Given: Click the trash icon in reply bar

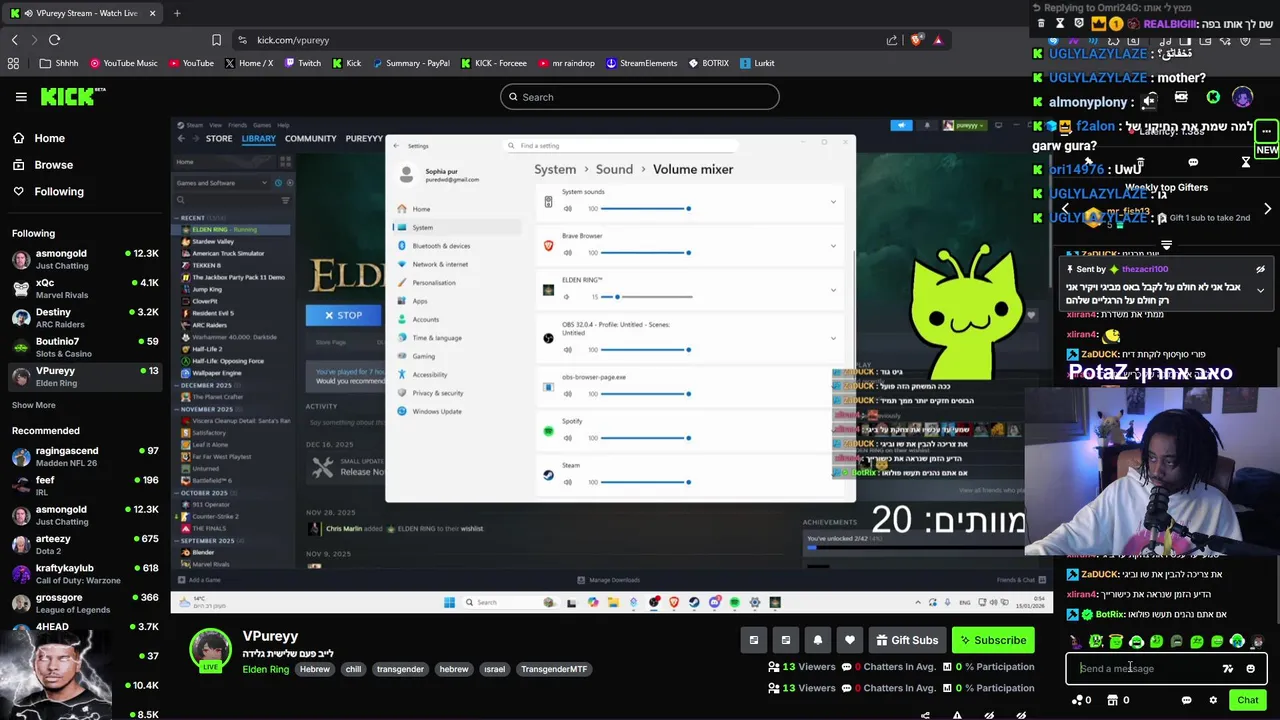Looking at the screenshot, I should point(1041,23).
